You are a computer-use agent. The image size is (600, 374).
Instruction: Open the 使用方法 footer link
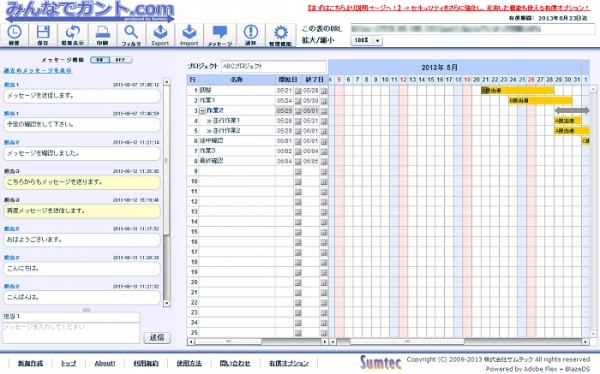pyautogui.click(x=189, y=363)
